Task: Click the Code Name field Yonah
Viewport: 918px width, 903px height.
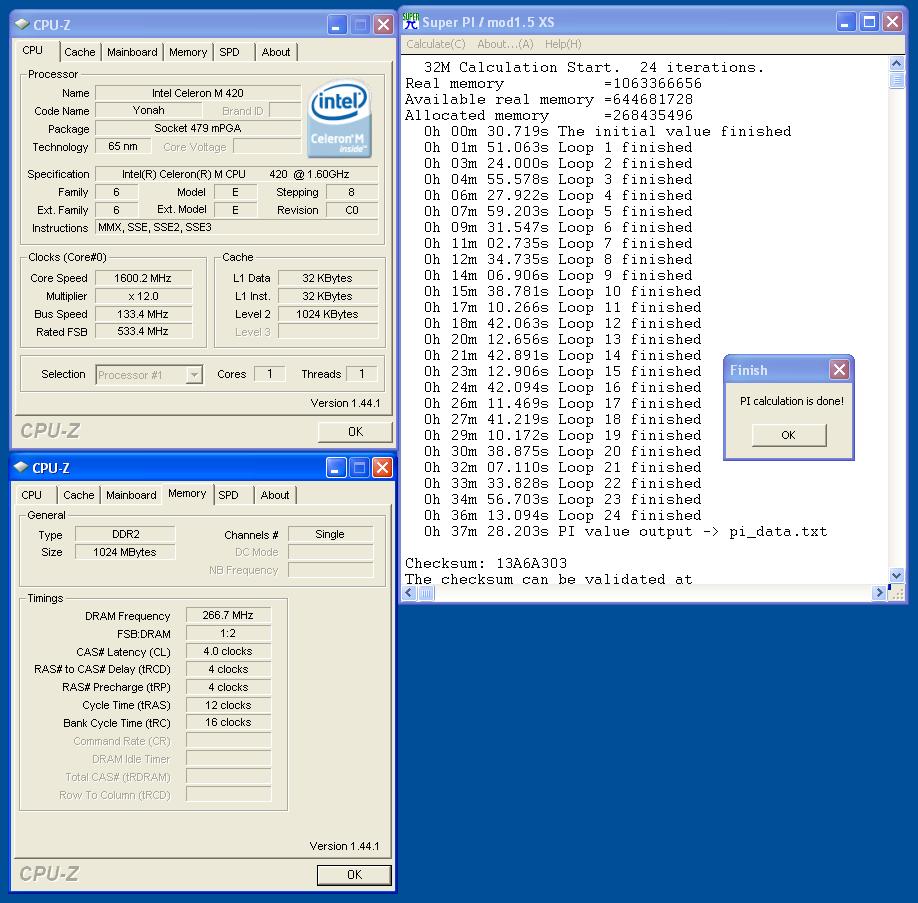Action: tap(149, 110)
